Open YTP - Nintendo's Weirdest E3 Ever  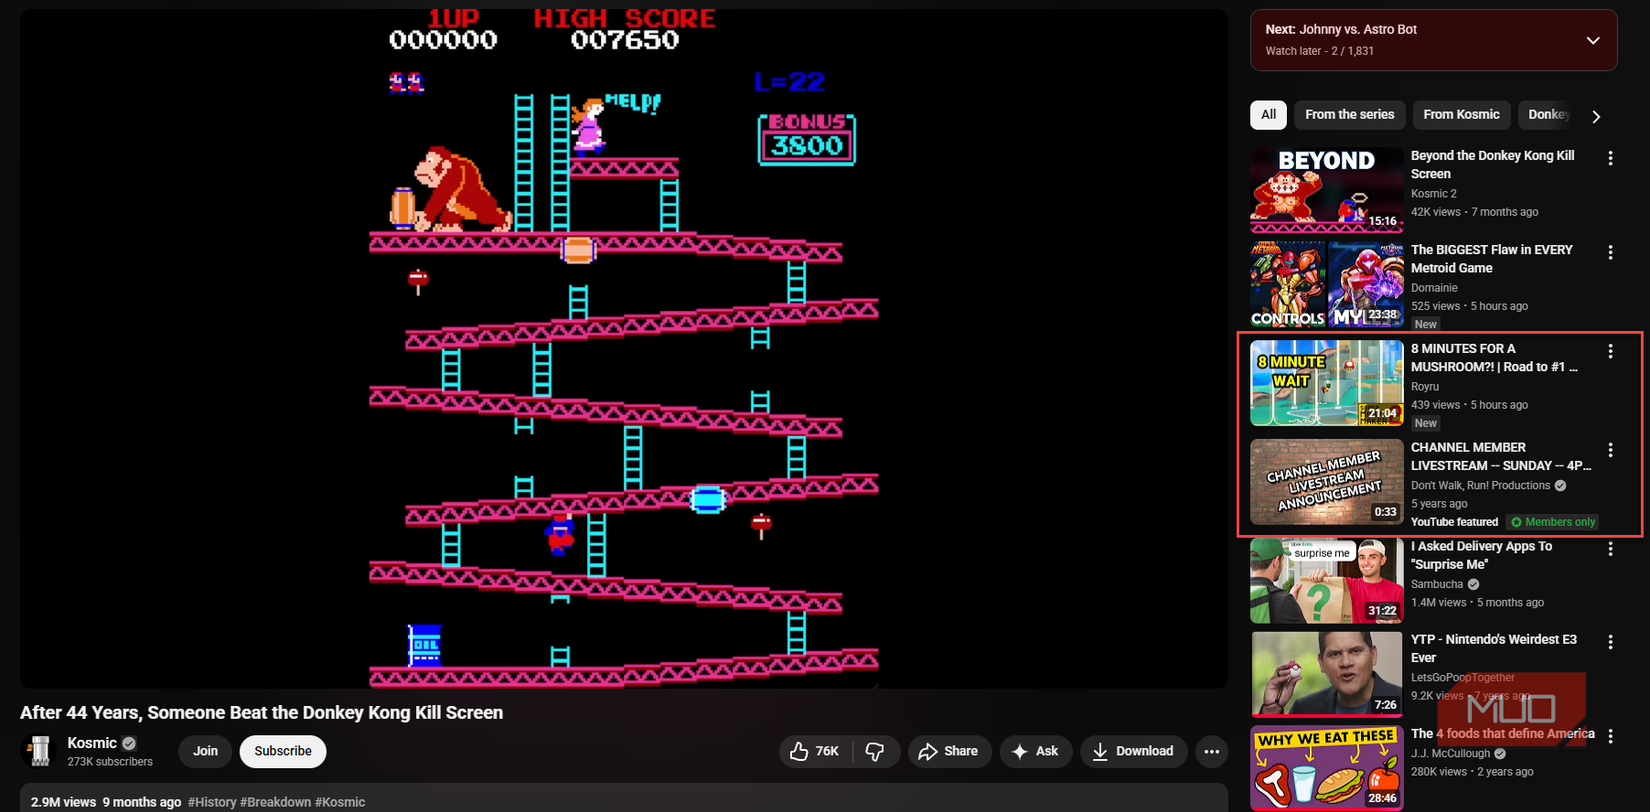click(x=1493, y=648)
